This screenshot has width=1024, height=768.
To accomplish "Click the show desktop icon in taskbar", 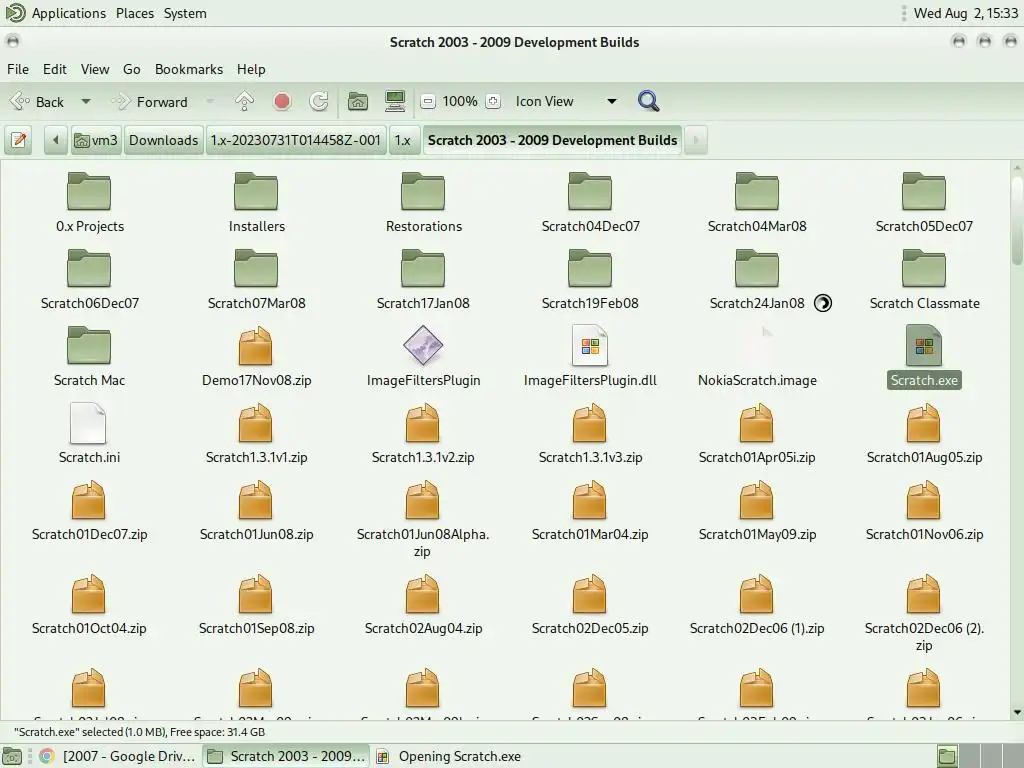I will pyautogui.click(x=12, y=756).
